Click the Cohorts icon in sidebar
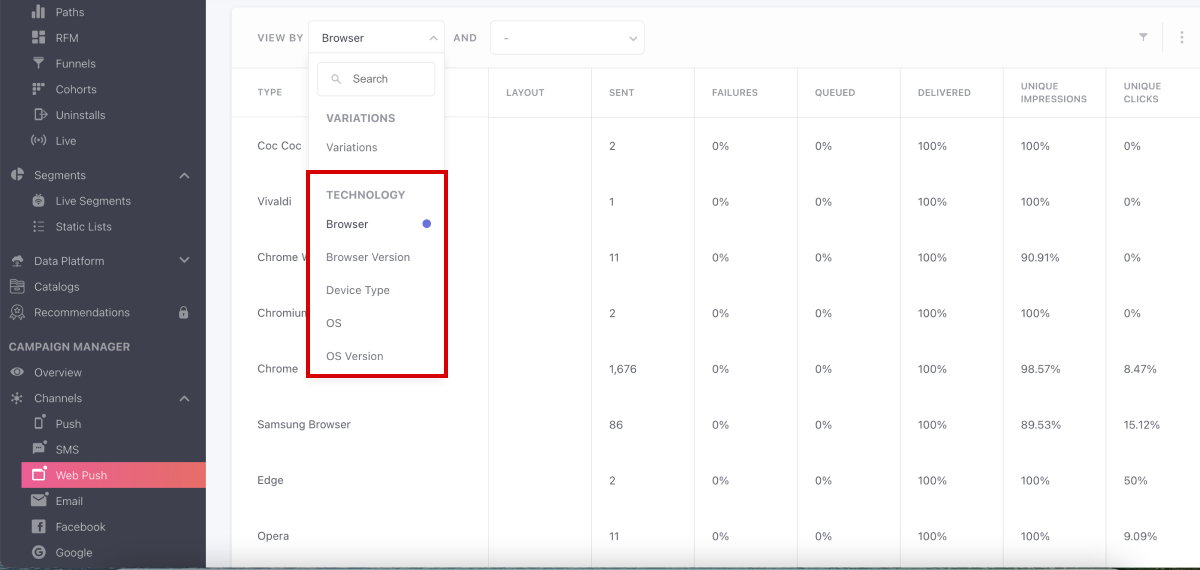The image size is (1200, 570). tap(39, 89)
